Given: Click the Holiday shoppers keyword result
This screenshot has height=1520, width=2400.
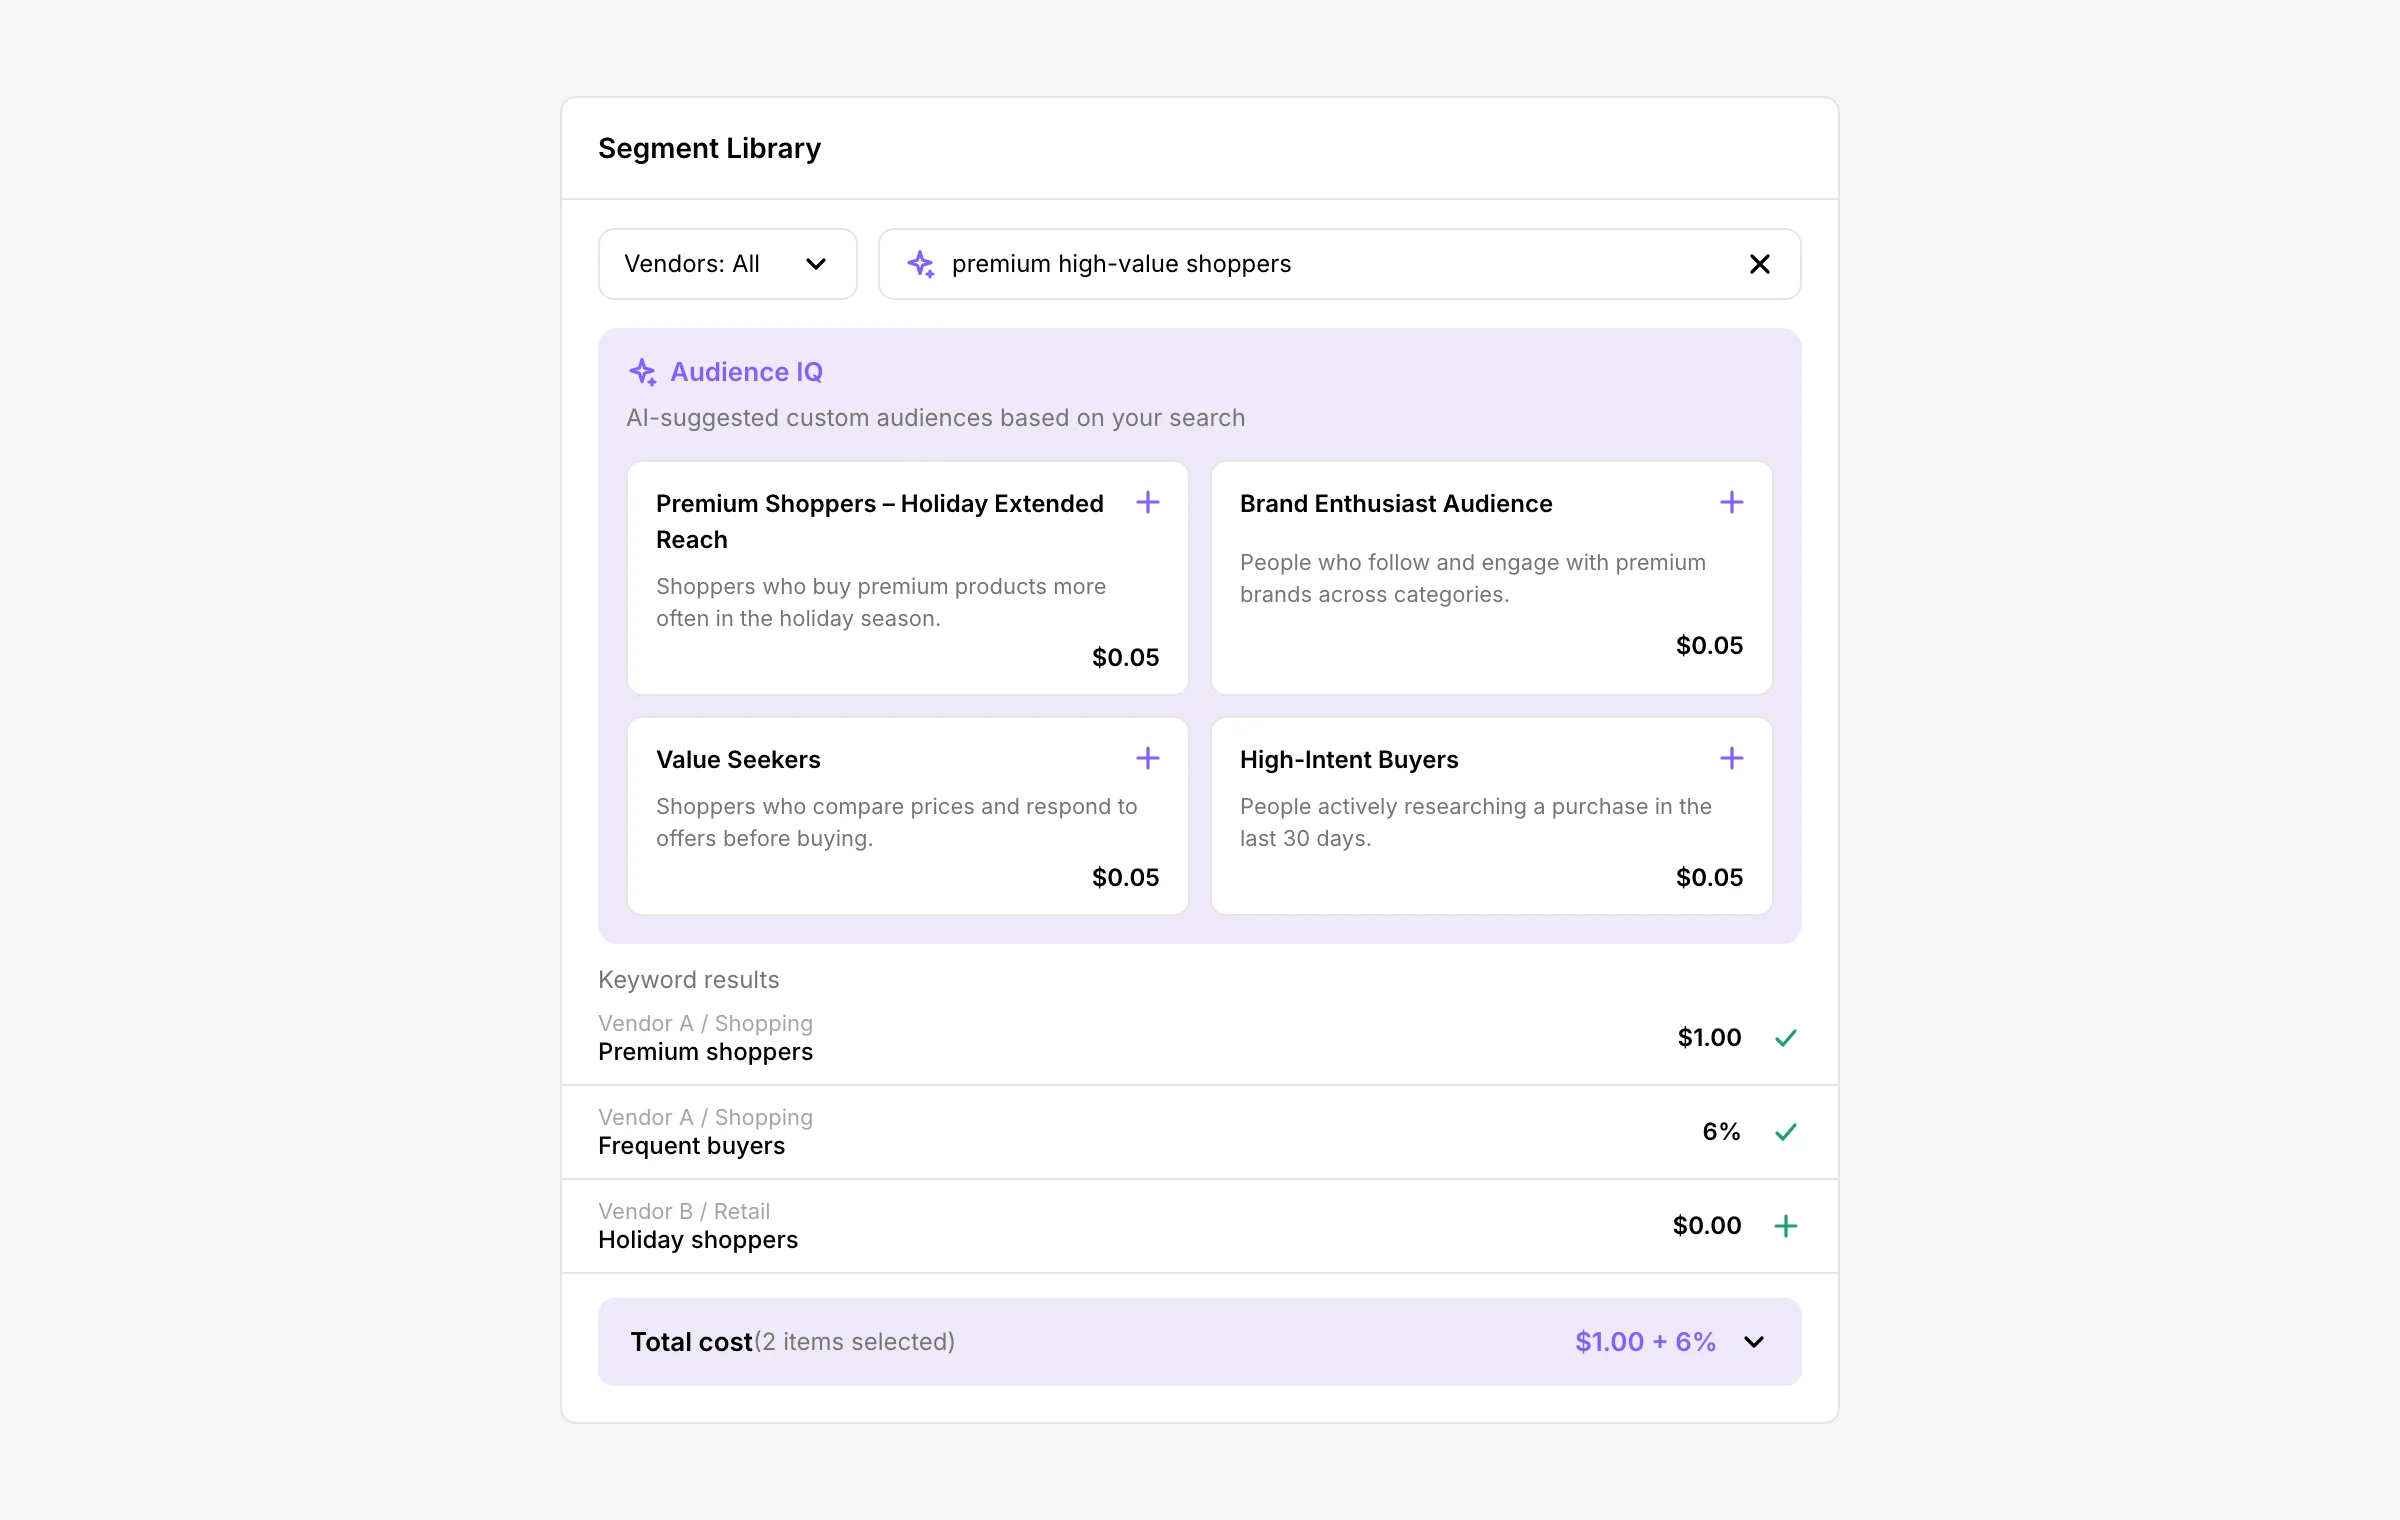Looking at the screenshot, I should pos(1199,1226).
